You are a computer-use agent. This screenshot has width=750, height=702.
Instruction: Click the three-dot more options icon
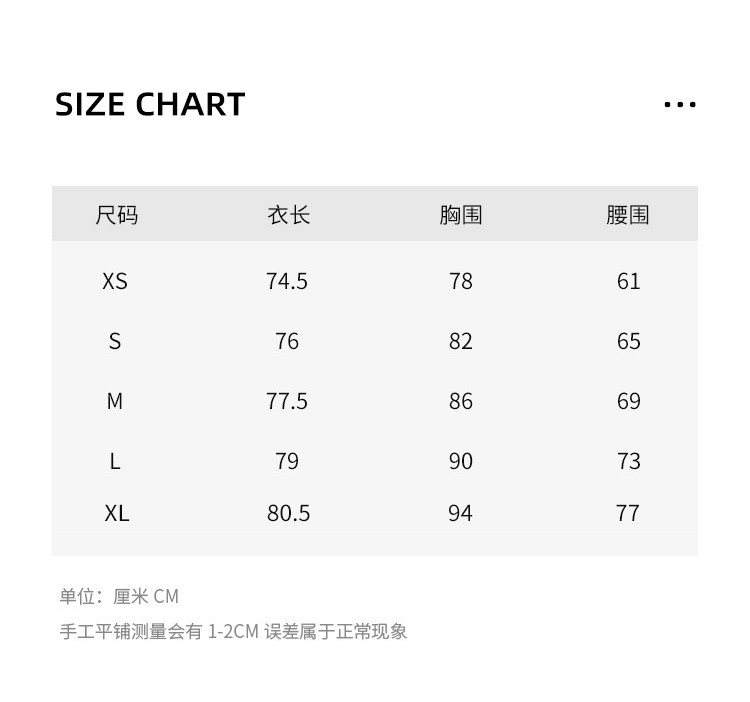coord(680,105)
